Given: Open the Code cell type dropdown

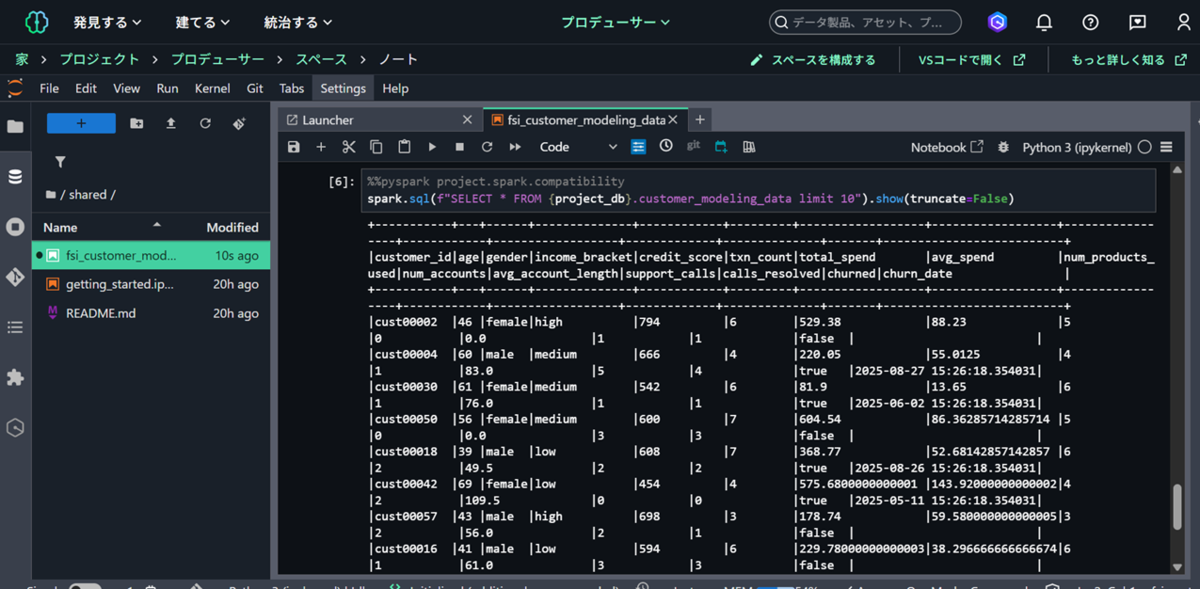Looking at the screenshot, I should (579, 147).
